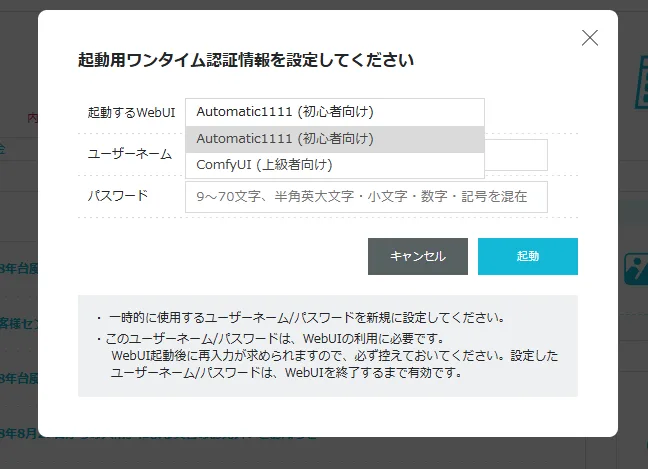Click the キャンセル button
This screenshot has width=648, height=469.
[x=418, y=256]
